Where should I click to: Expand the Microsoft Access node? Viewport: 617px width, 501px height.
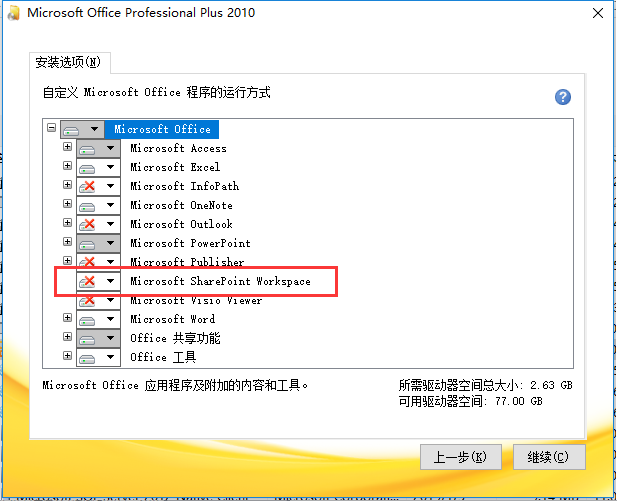pos(67,147)
